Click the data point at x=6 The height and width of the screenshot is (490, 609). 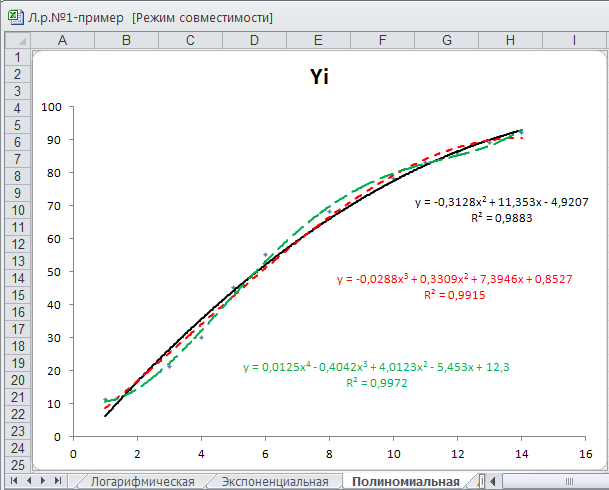[x=265, y=255]
